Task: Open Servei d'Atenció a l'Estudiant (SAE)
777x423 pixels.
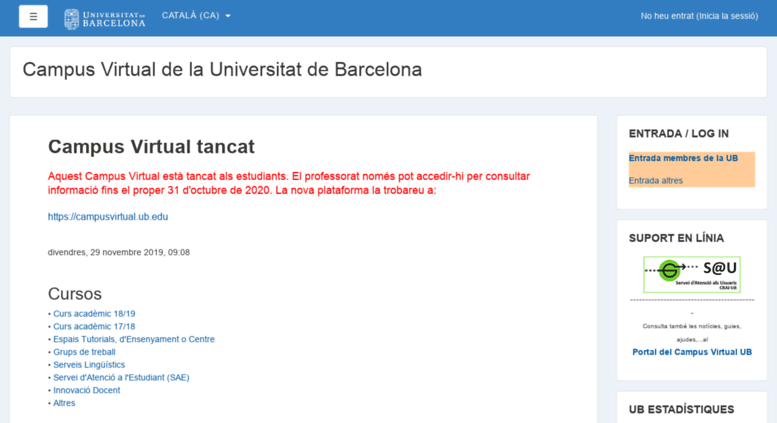Action: [121, 377]
